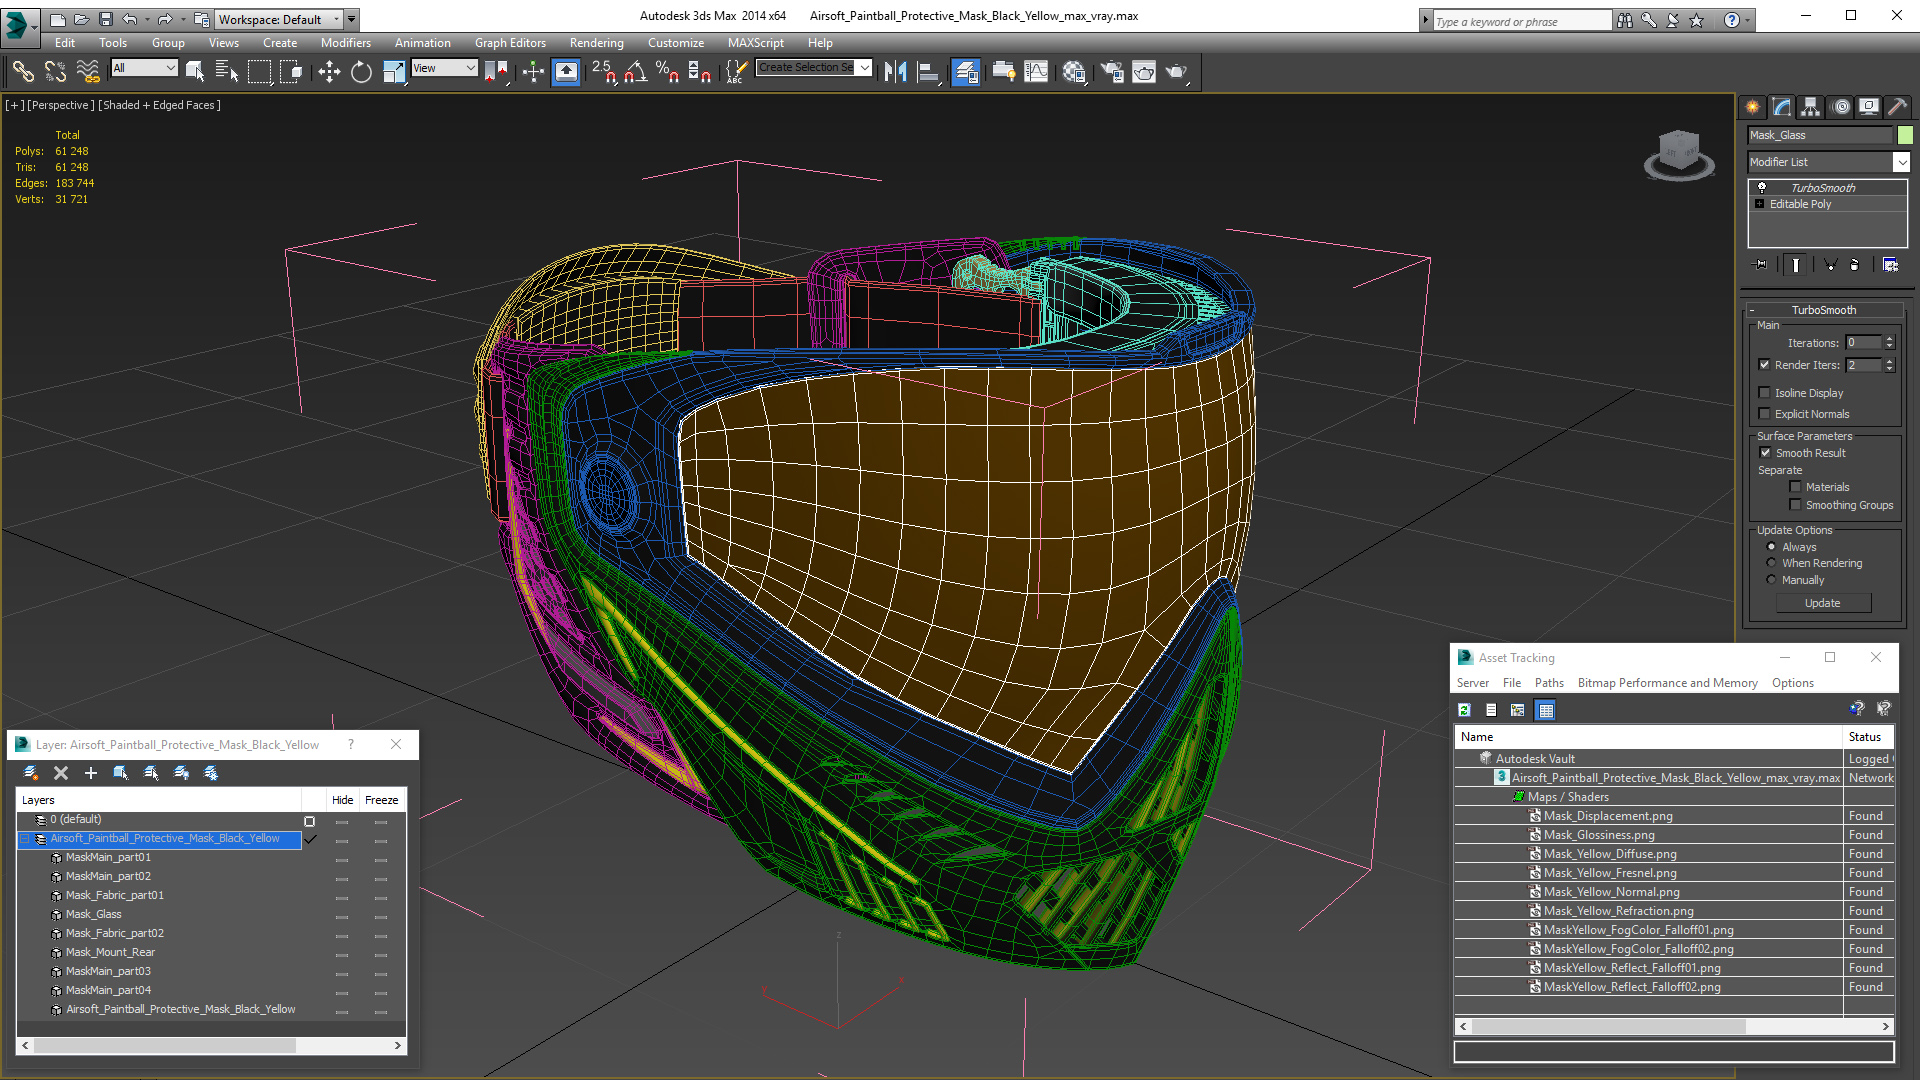Viewport: 1920px width, 1080px height.
Task: Enable Explicit Normals checkbox
Action: pos(1765,414)
